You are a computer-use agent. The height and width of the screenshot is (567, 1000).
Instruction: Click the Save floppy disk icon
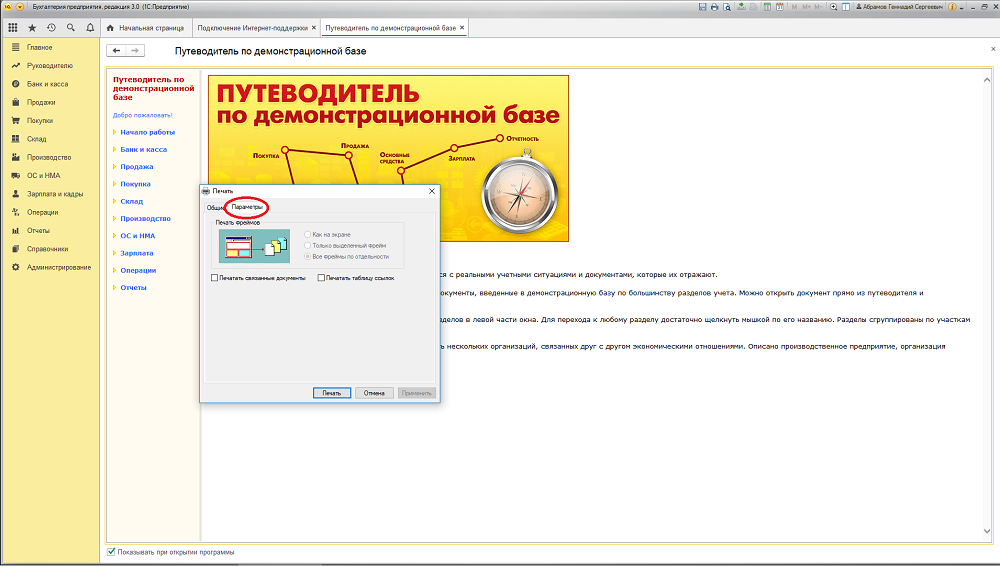[702, 6]
